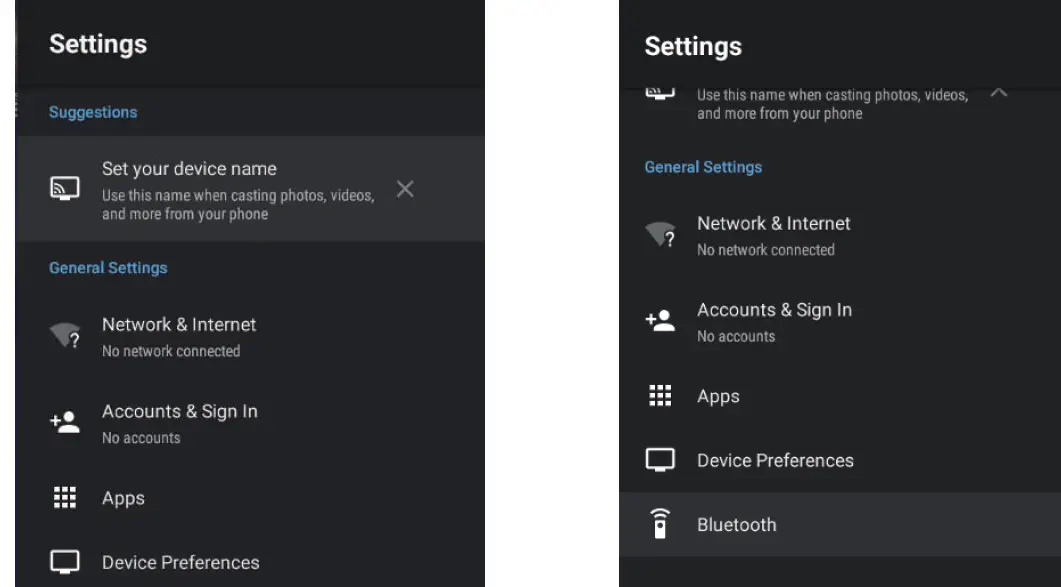Open the Bluetooth settings entry
The image size is (1061, 587).
pos(737,525)
